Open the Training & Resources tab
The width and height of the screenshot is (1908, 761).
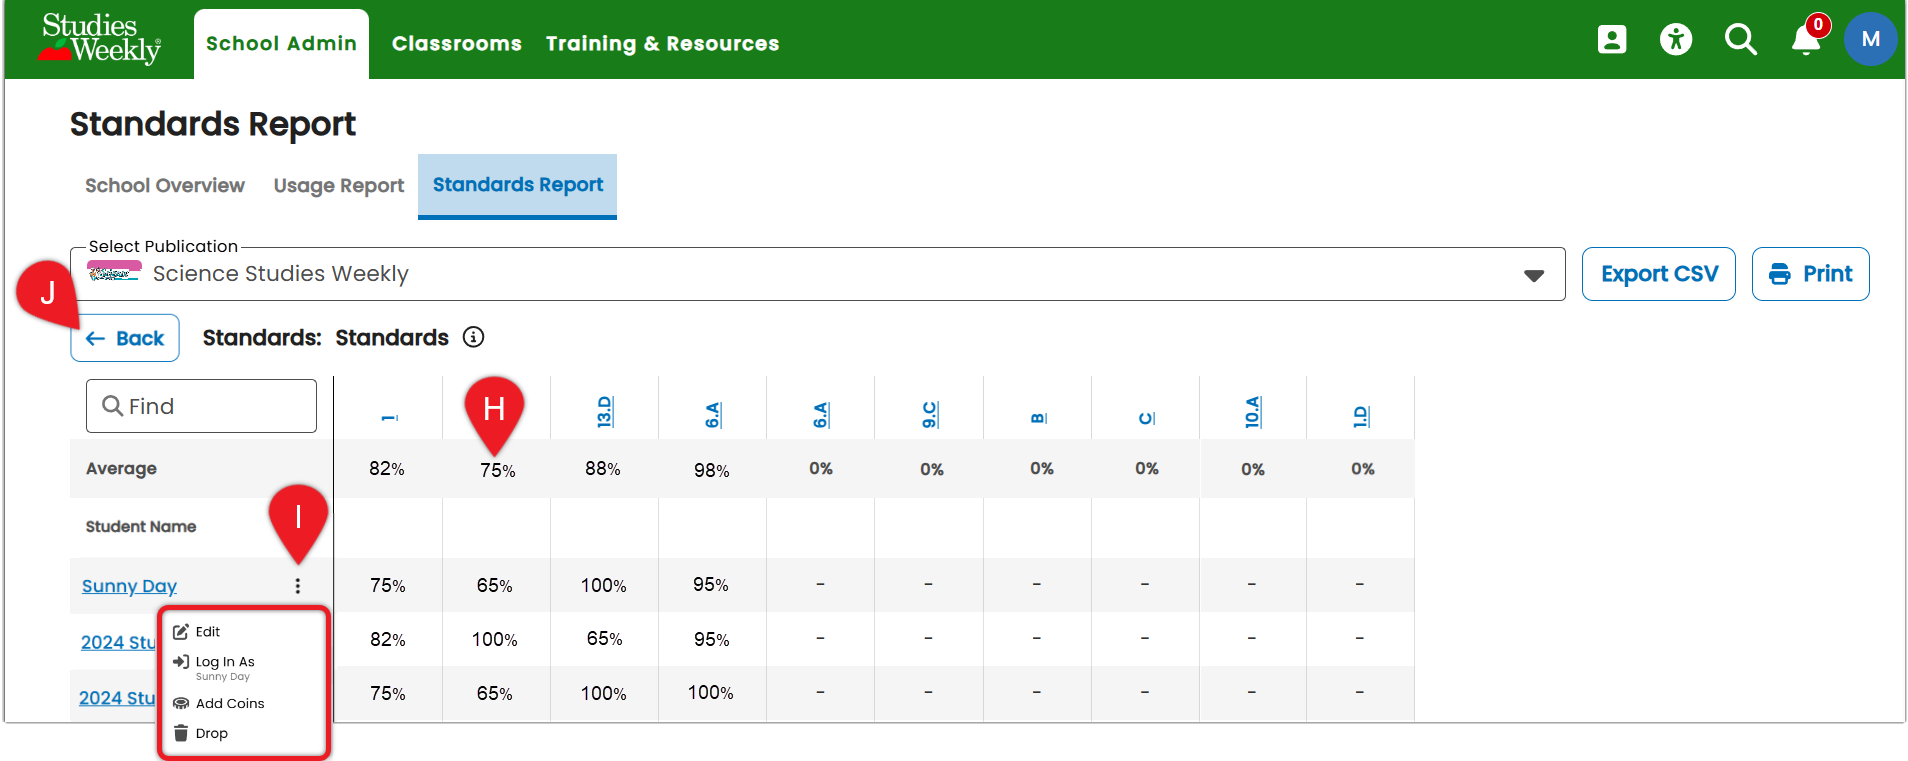tap(662, 44)
